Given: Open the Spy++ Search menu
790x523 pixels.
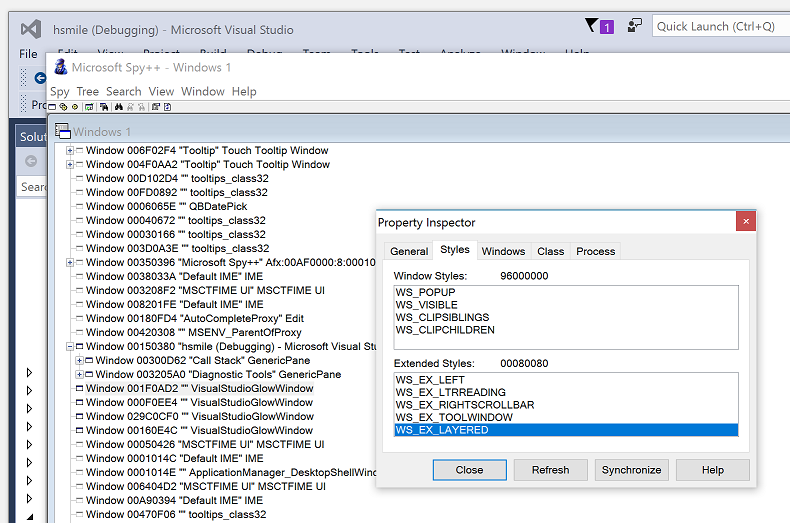Looking at the screenshot, I should [123, 91].
